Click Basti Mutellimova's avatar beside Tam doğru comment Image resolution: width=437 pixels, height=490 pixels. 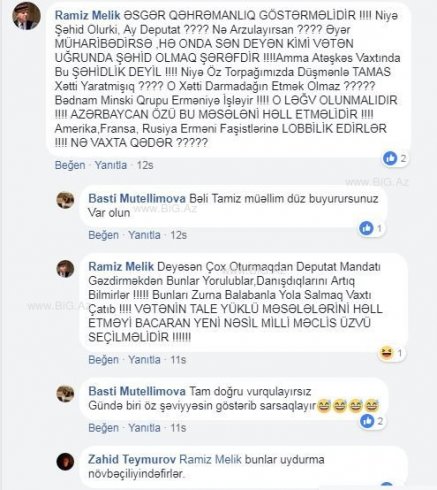pyautogui.click(x=65, y=394)
